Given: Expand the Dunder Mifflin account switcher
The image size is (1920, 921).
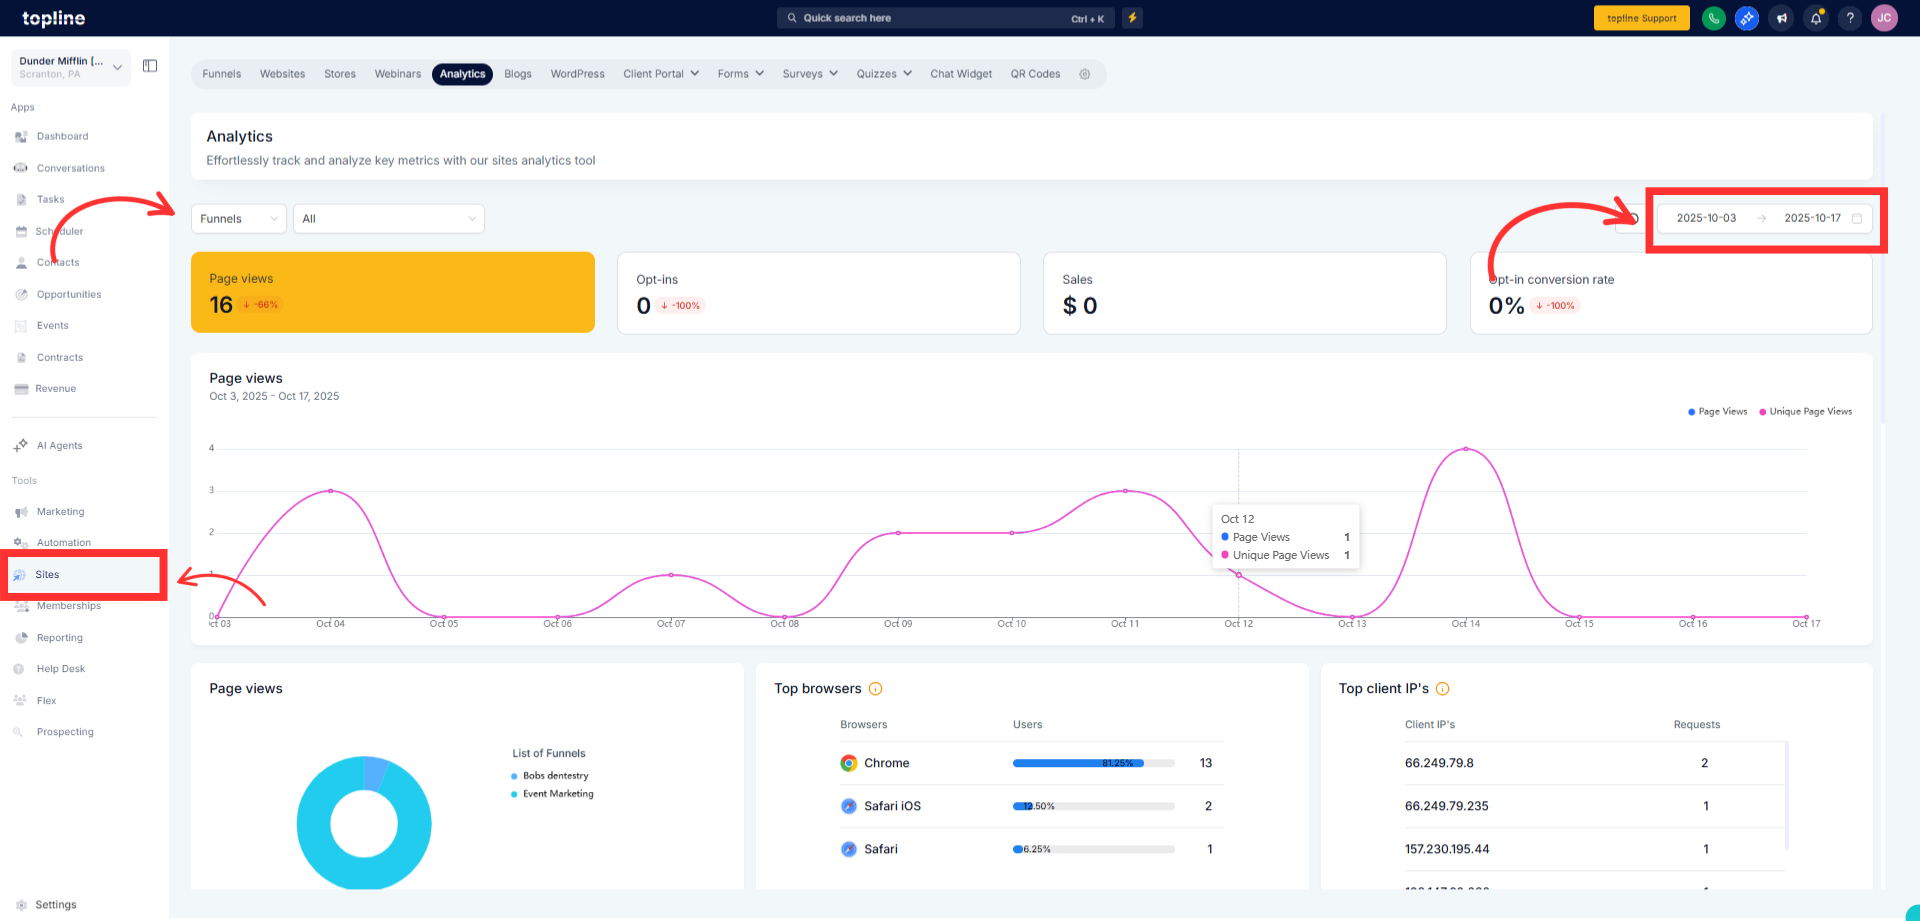Looking at the screenshot, I should (x=70, y=67).
